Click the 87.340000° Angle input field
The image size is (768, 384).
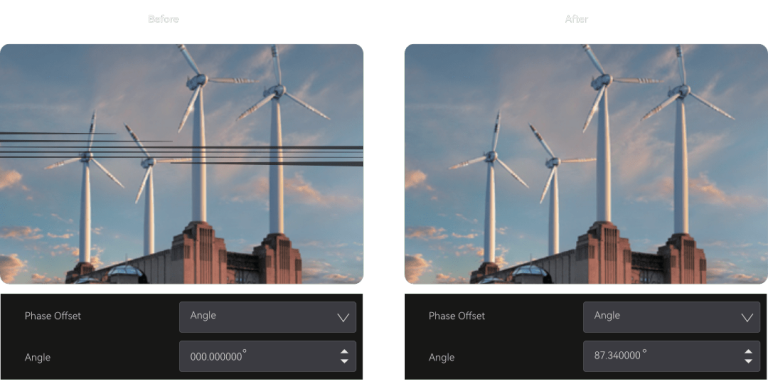(x=672, y=356)
